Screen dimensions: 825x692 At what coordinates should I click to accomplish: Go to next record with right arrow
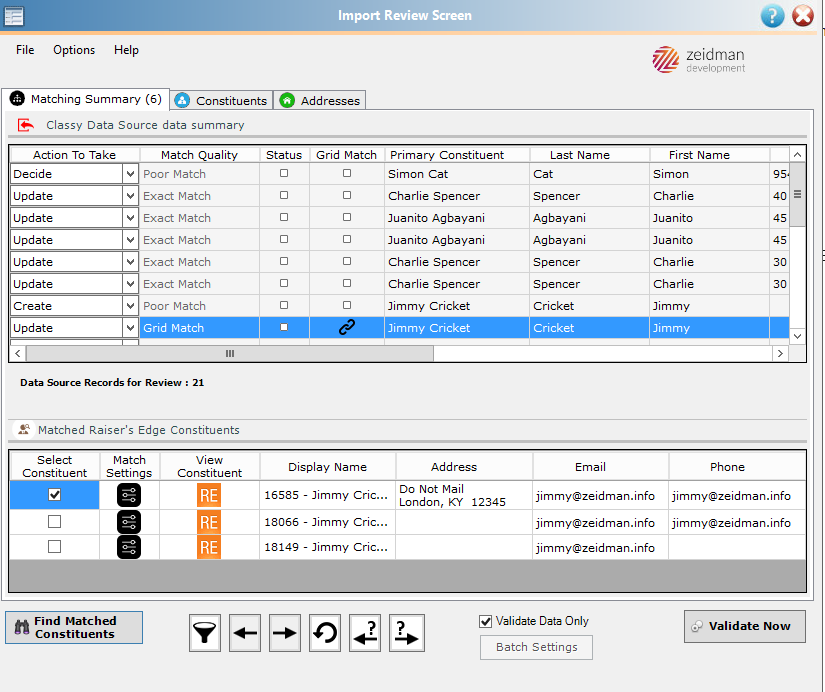(285, 633)
